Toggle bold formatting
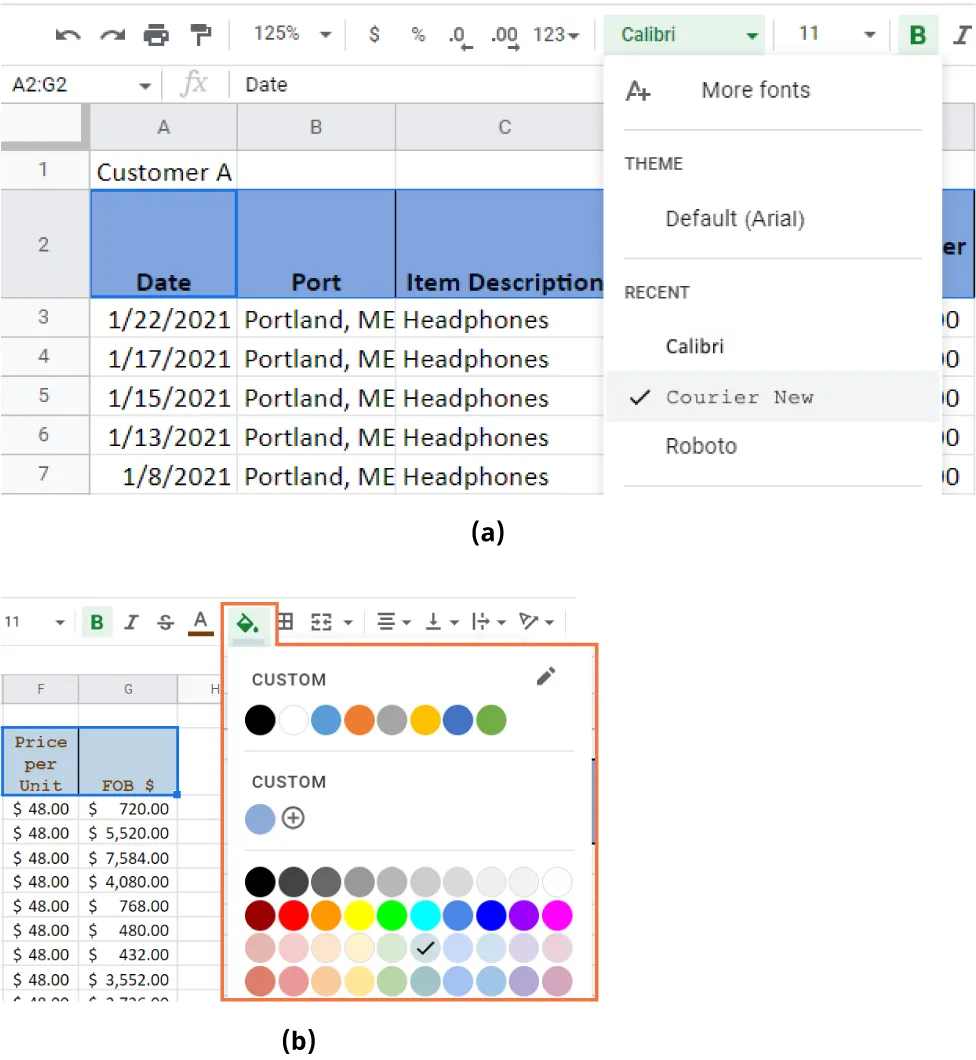 pyautogui.click(x=917, y=34)
